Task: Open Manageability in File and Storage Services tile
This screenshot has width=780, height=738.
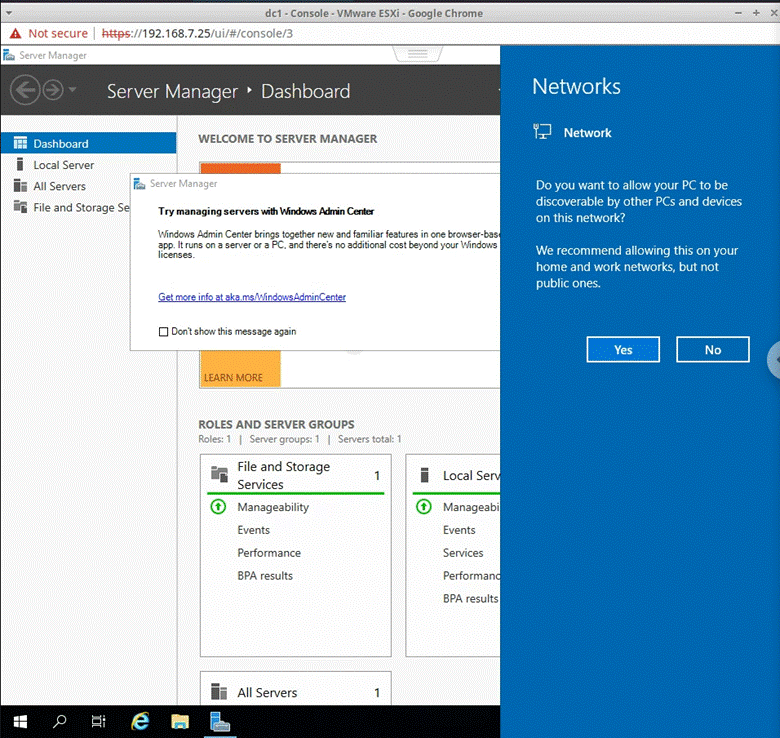Action: [273, 507]
